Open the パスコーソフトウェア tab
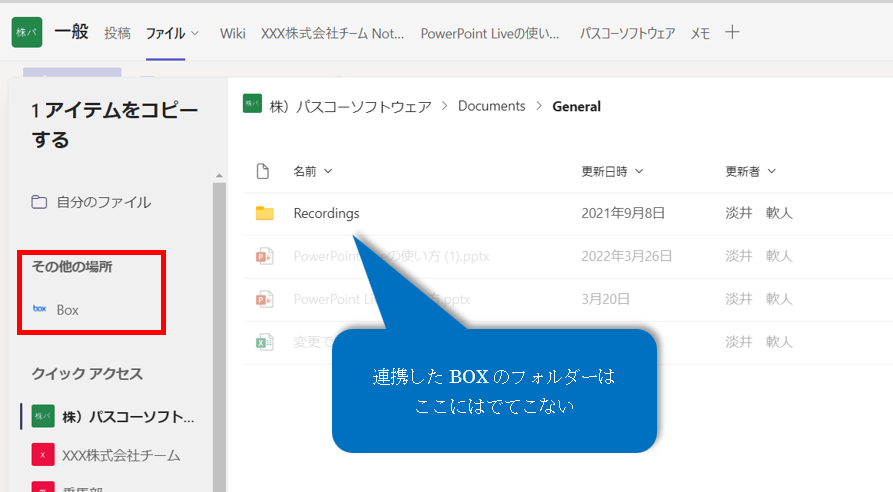The height and width of the screenshot is (492, 893). (627, 33)
